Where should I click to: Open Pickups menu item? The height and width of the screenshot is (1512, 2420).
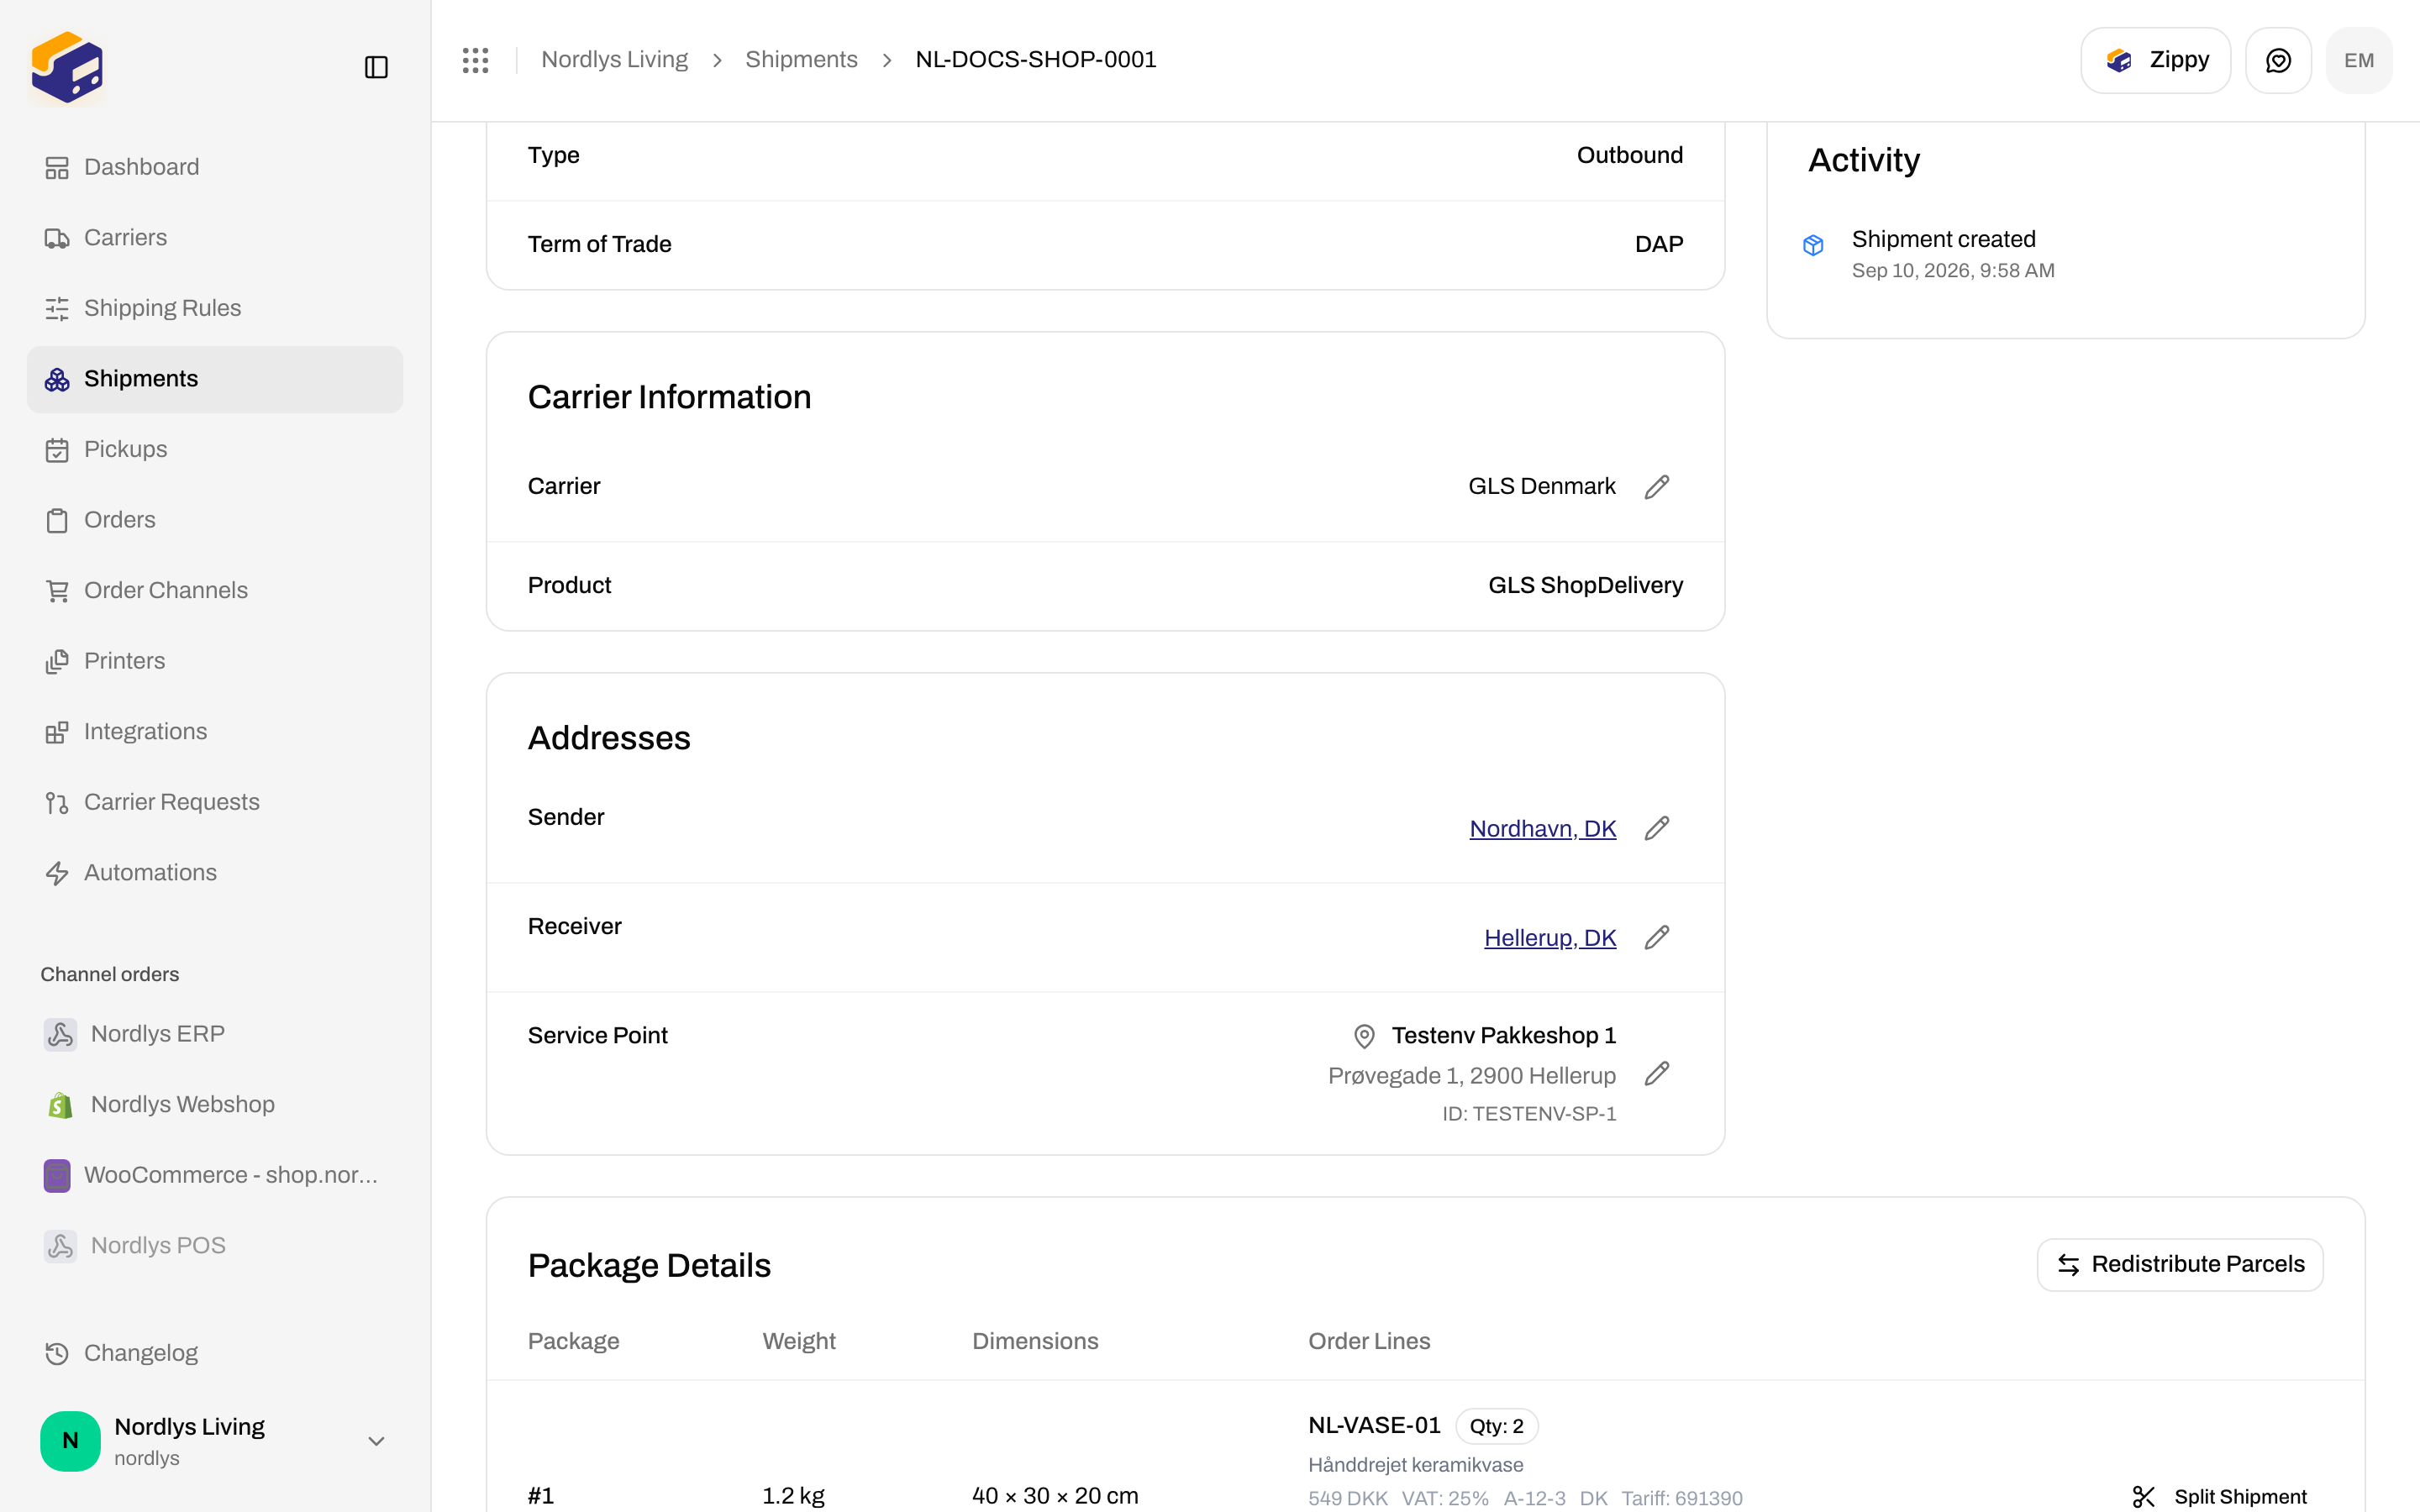pyautogui.click(x=215, y=450)
